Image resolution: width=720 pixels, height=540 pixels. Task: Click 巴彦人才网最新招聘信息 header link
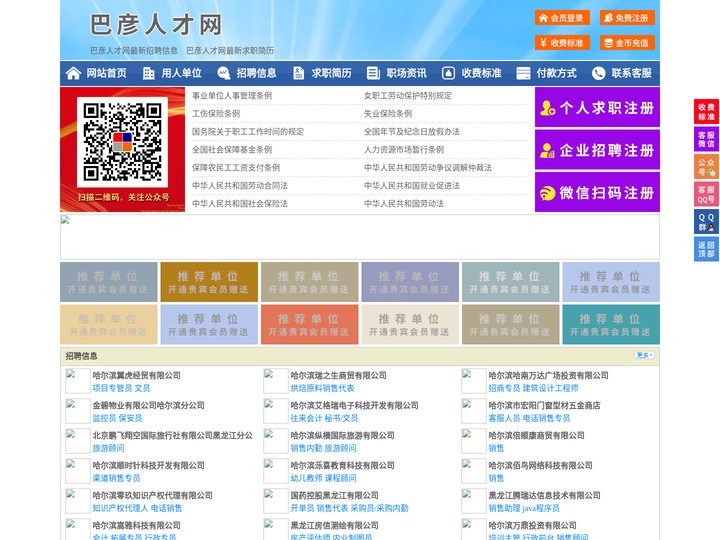[x=134, y=51]
